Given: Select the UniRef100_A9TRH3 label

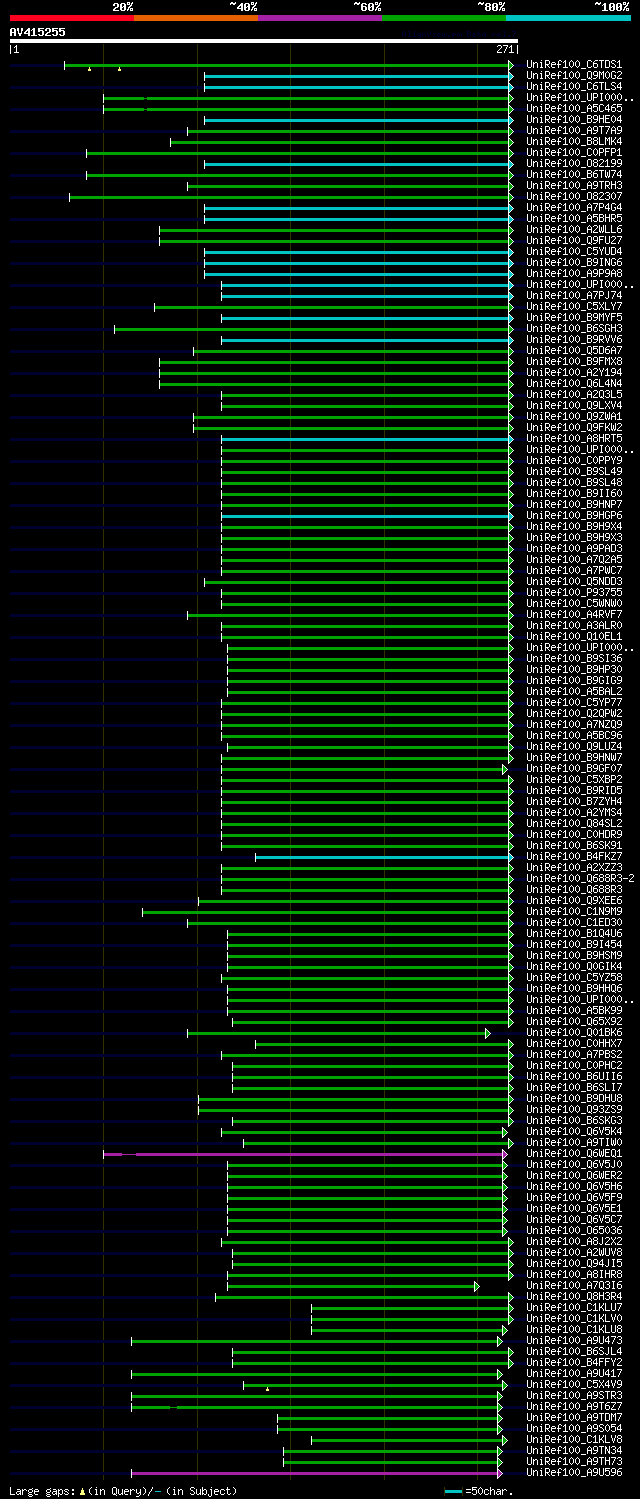Looking at the screenshot, I should 573,186.
